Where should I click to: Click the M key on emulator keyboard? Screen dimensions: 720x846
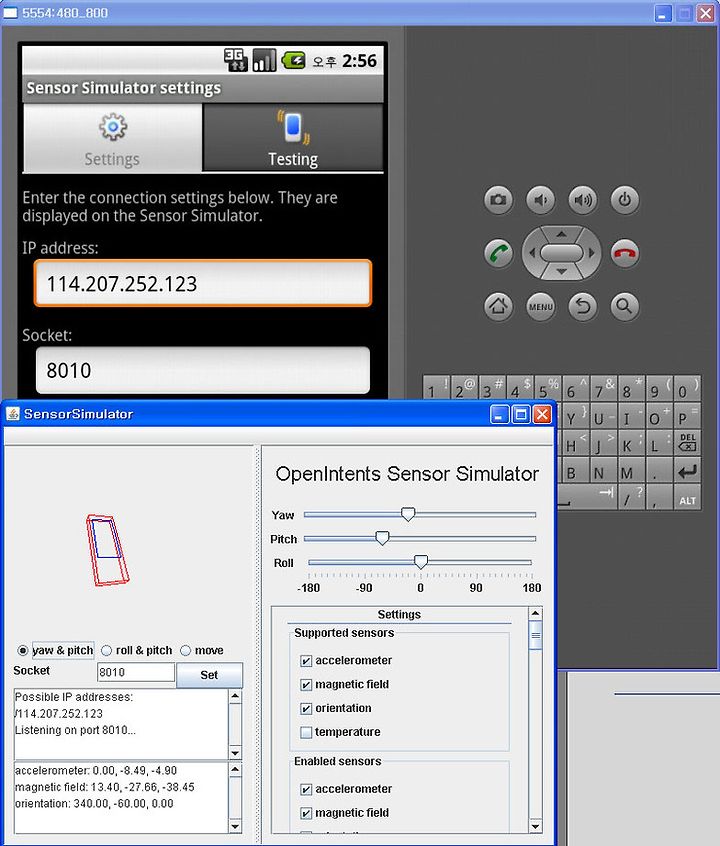[631, 471]
